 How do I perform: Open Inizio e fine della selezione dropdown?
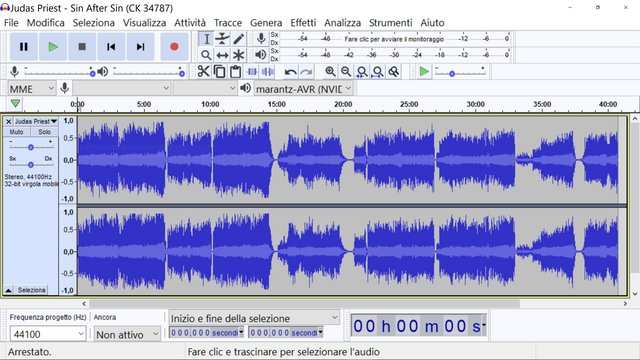pos(254,318)
